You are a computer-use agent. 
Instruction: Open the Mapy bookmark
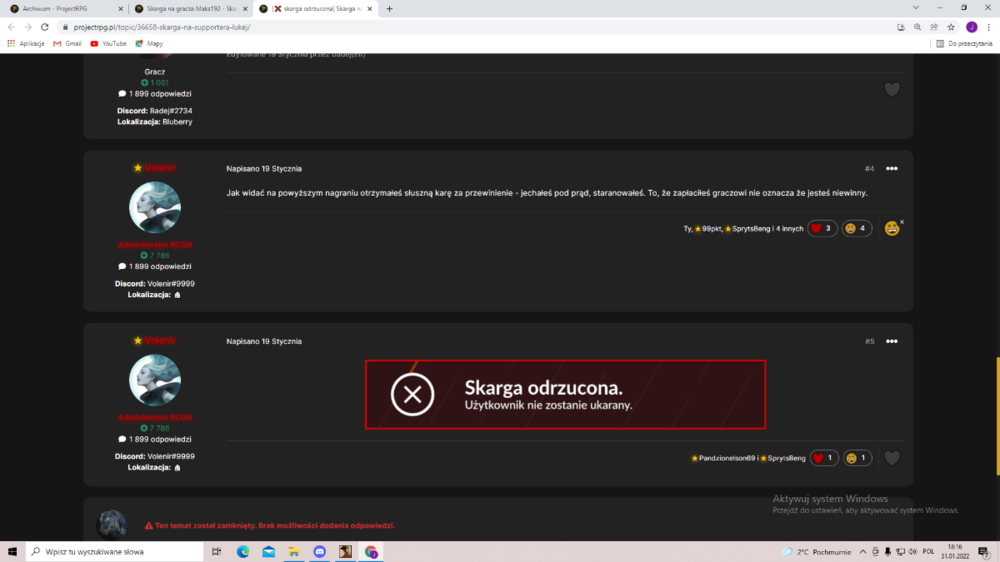point(149,43)
